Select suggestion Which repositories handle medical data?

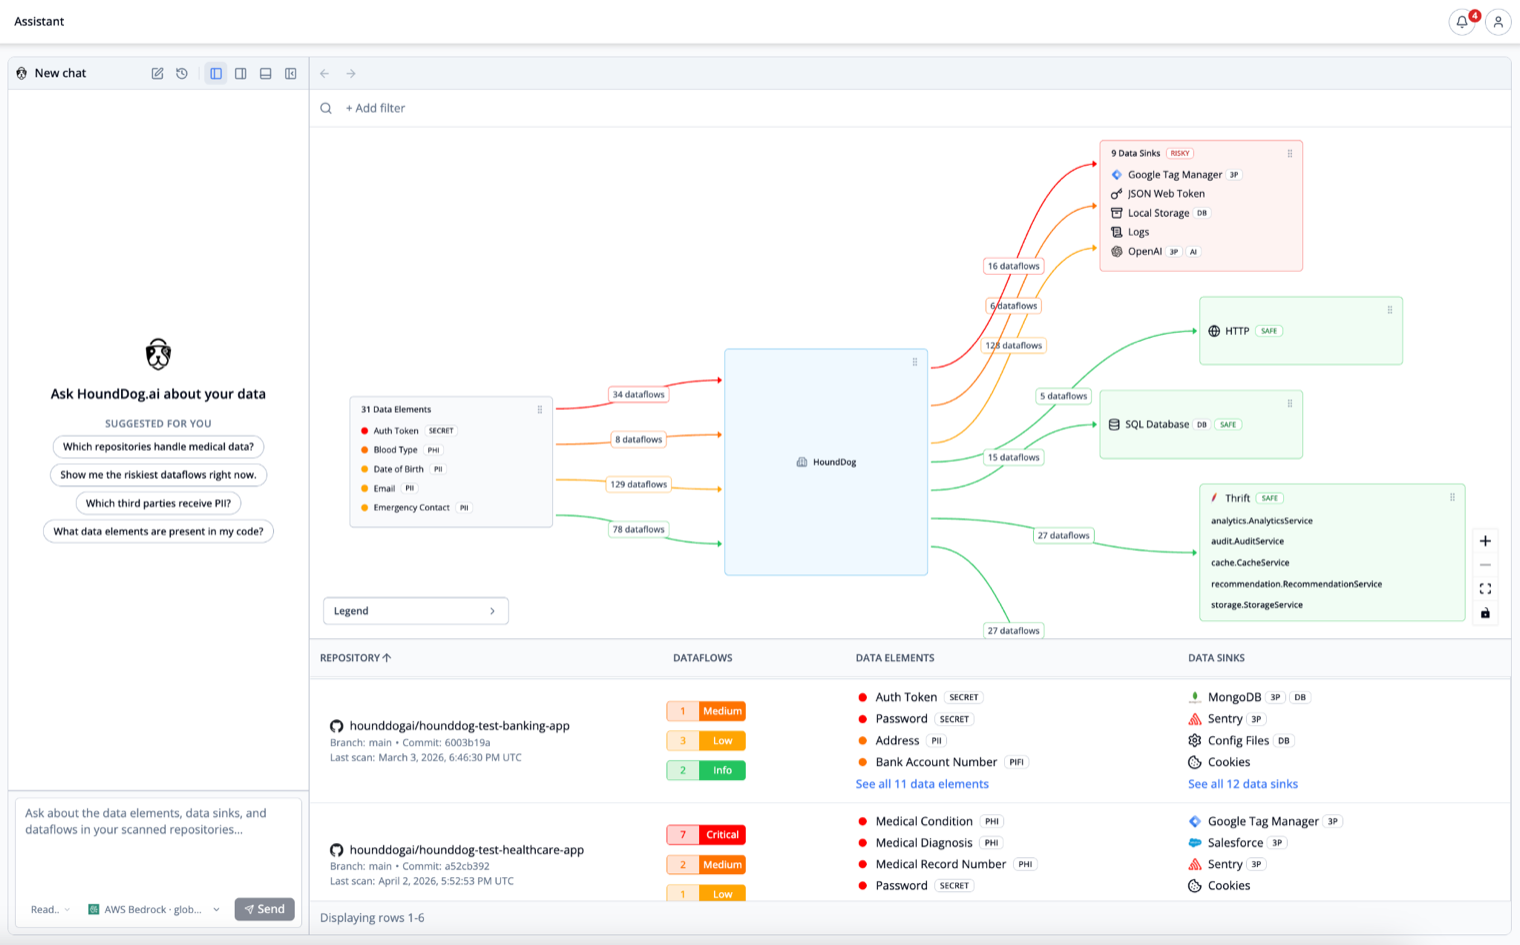pyautogui.click(x=158, y=447)
